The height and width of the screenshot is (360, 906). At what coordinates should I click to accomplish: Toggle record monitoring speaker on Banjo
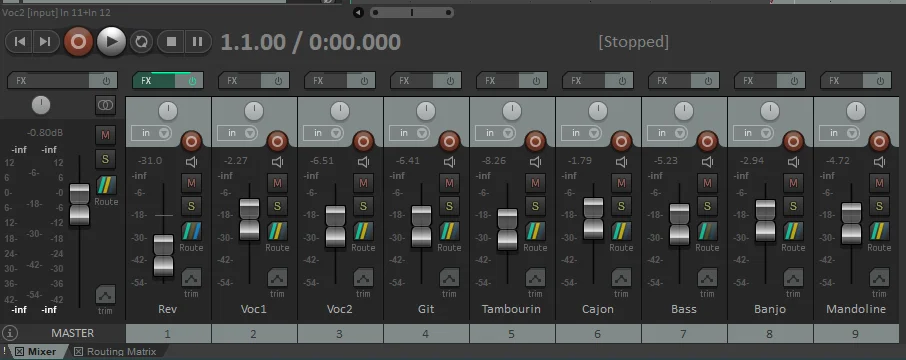(793, 162)
